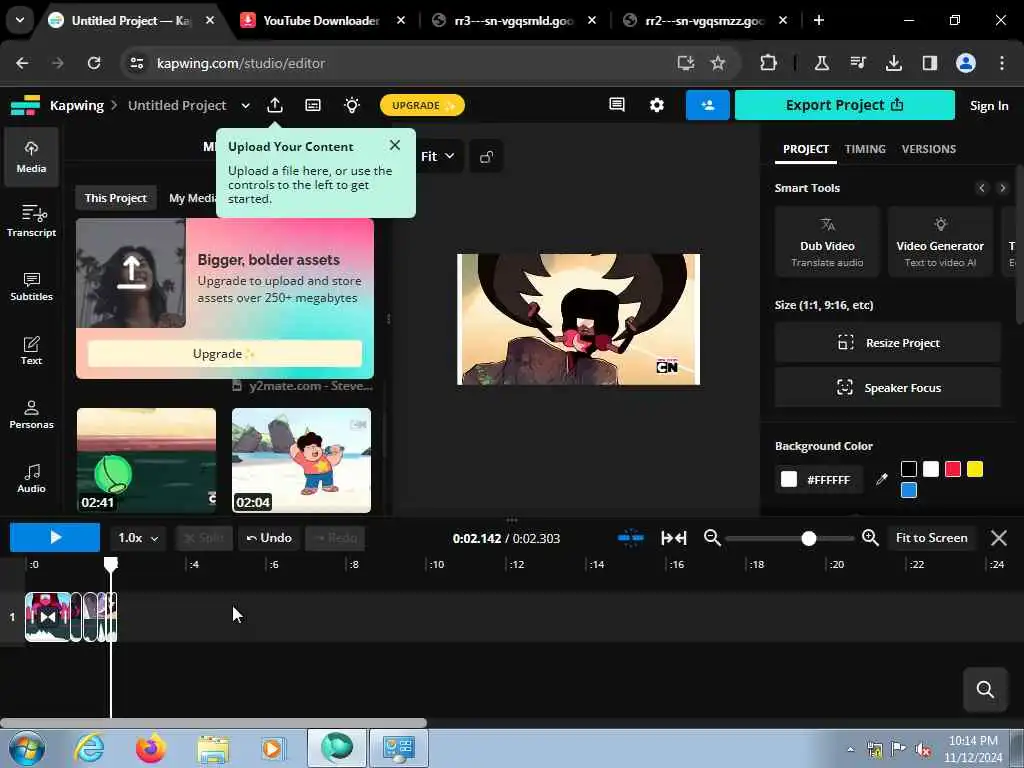
Task: Select the blue background color swatch
Action: [x=908, y=490]
